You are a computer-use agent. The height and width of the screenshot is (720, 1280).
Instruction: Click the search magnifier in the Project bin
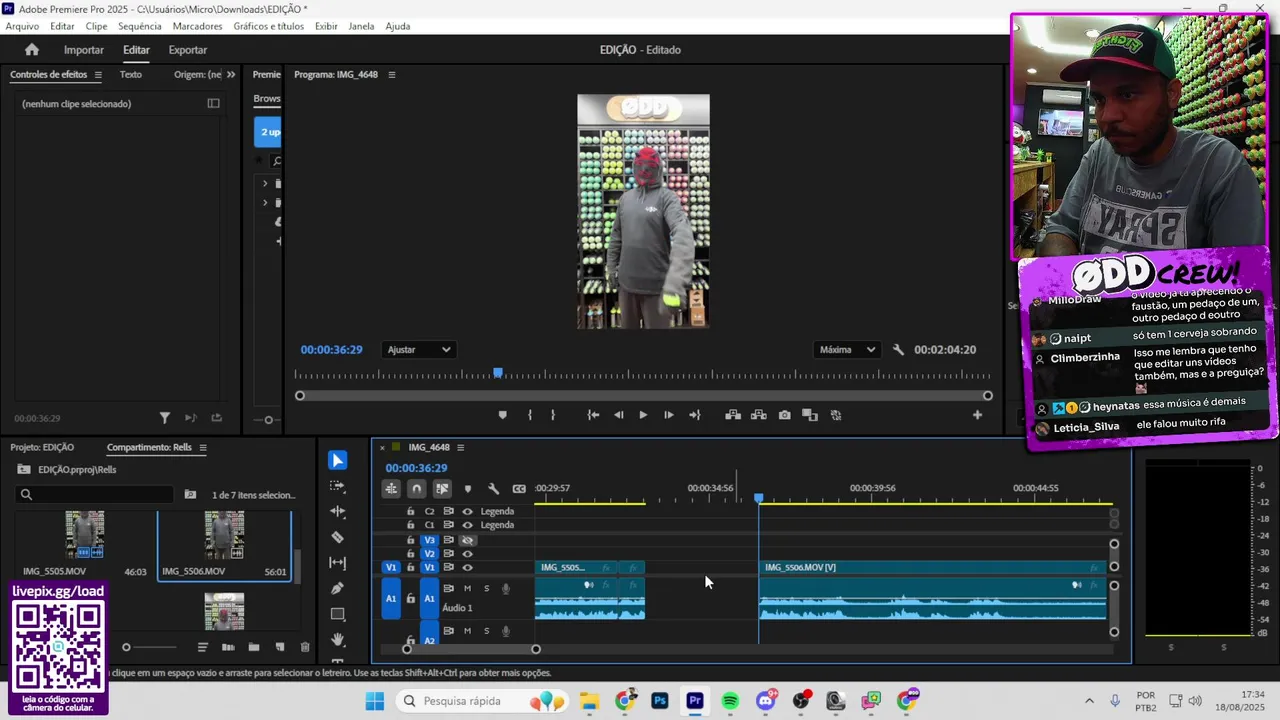click(27, 494)
